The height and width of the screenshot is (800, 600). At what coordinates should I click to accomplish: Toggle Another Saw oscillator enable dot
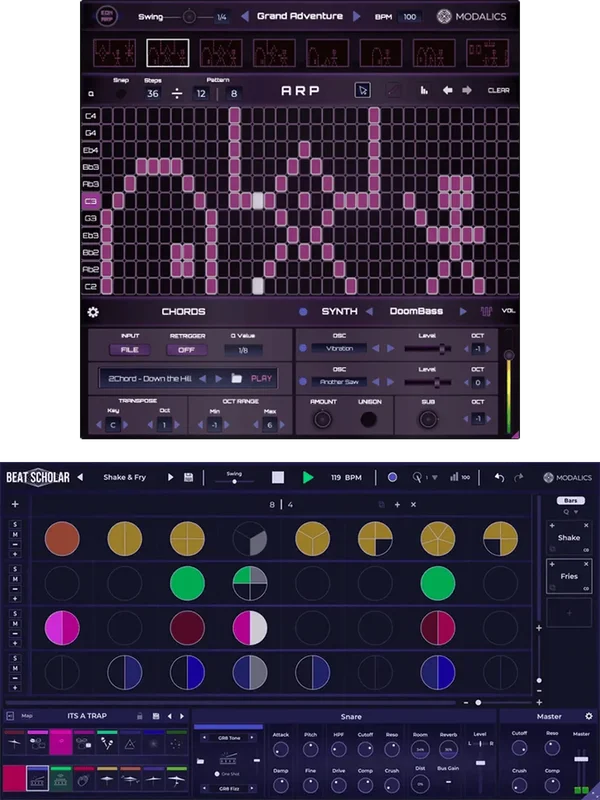pos(303,382)
